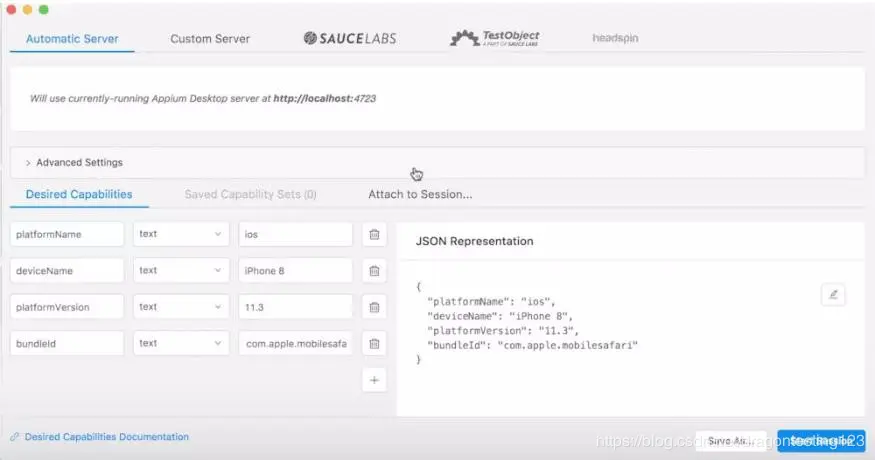875x460 pixels.
Task: Switch to the Custom Server tab
Action: pos(210,39)
